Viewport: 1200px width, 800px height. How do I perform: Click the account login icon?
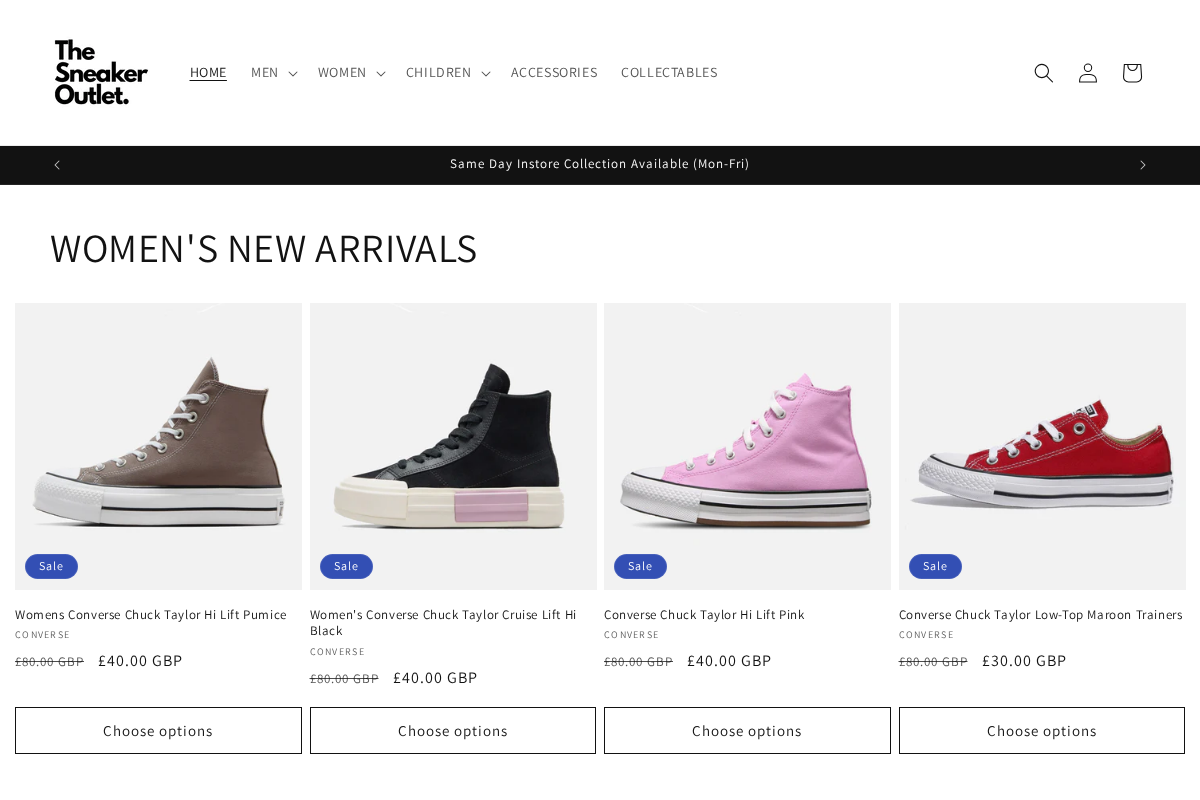[1087, 72]
